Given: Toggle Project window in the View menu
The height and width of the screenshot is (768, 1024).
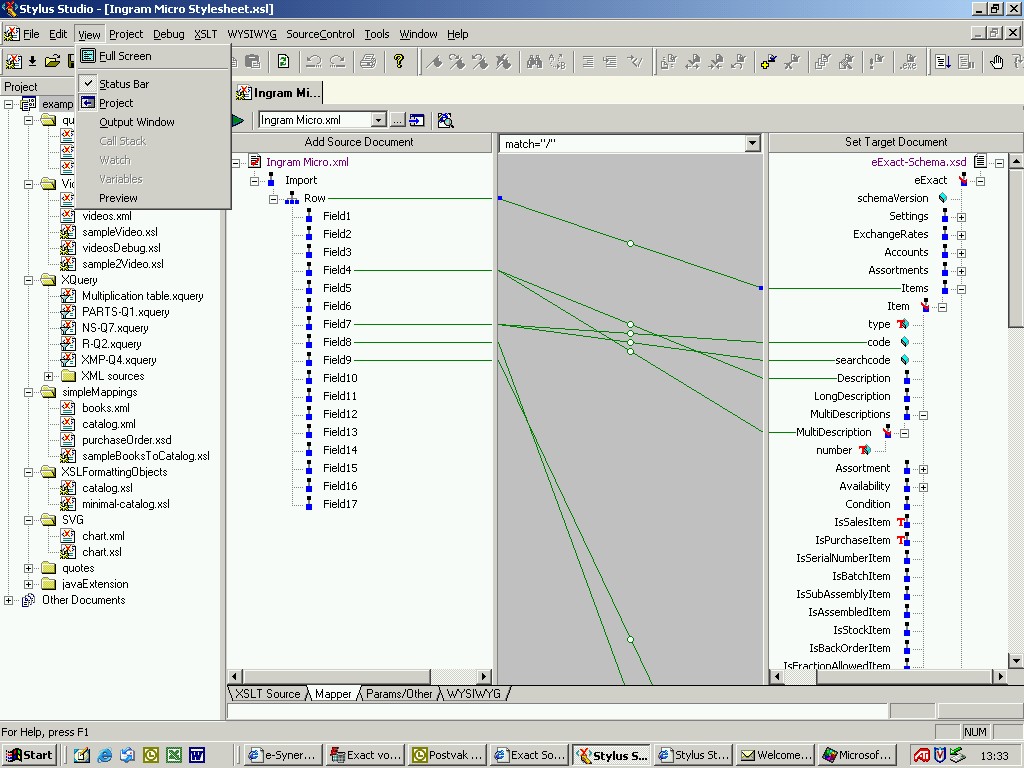Looking at the screenshot, I should click(x=116, y=103).
